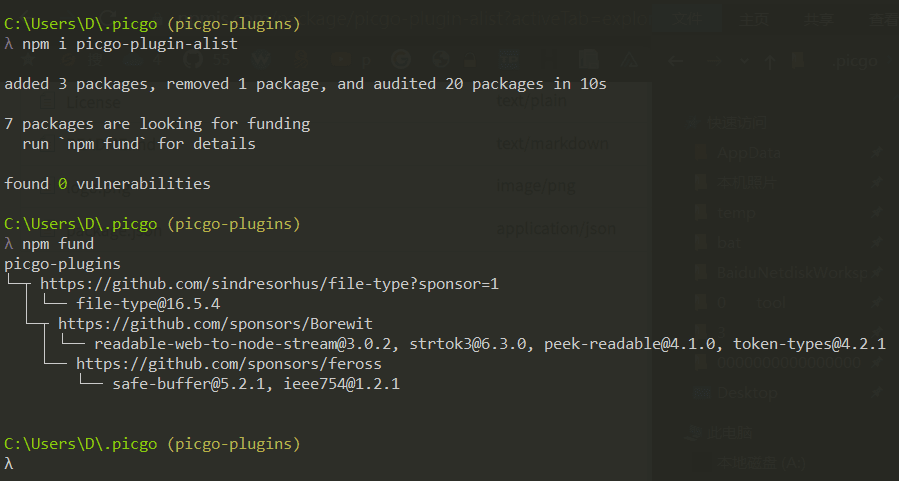Click the pin icon beside temp folder
This screenshot has width=899, height=481.
click(x=877, y=212)
